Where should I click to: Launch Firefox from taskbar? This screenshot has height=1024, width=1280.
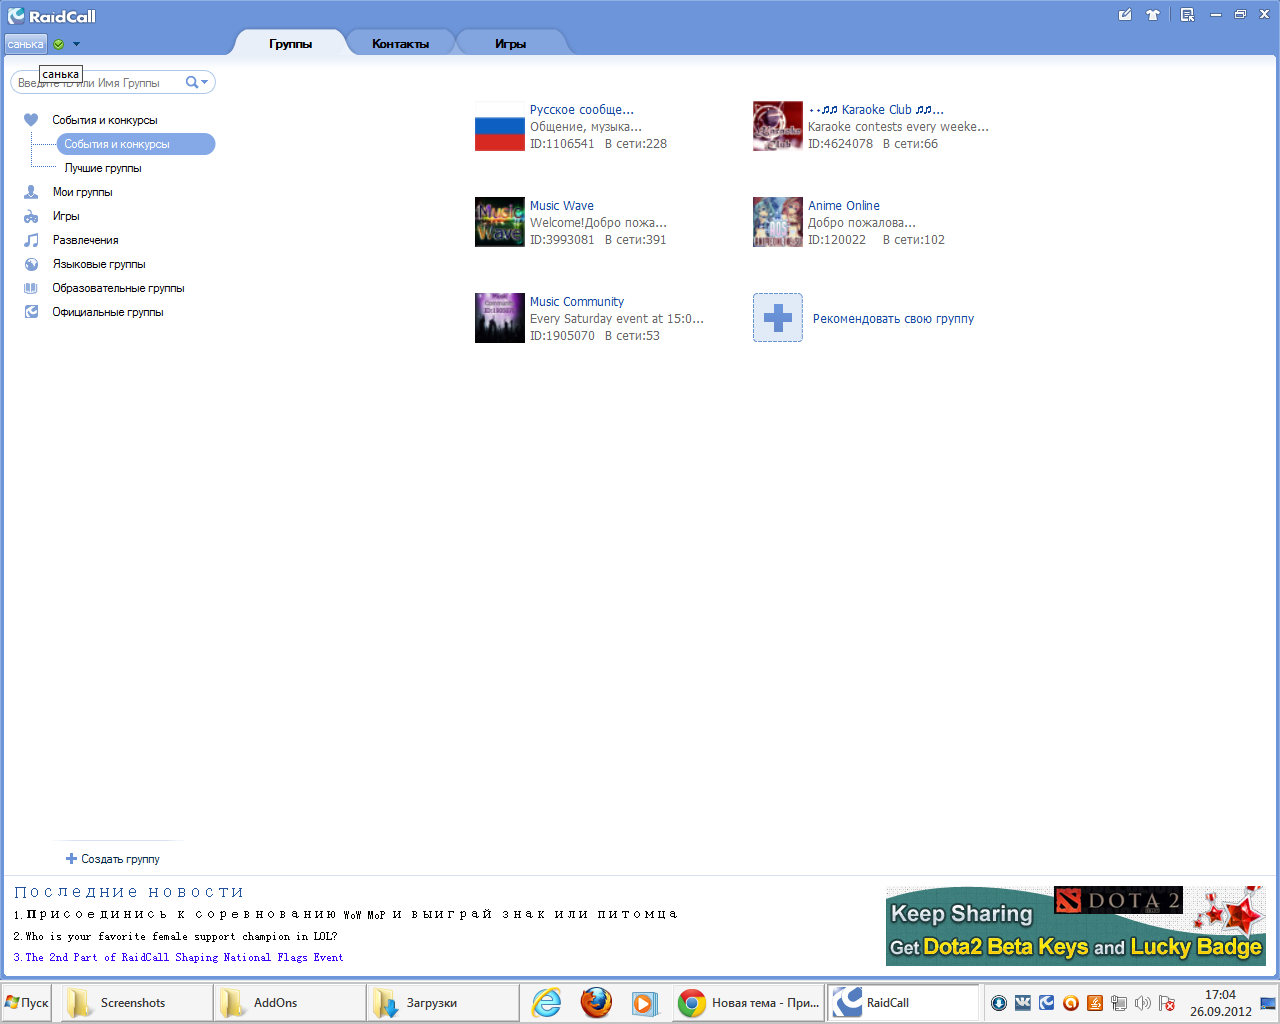tap(596, 1003)
